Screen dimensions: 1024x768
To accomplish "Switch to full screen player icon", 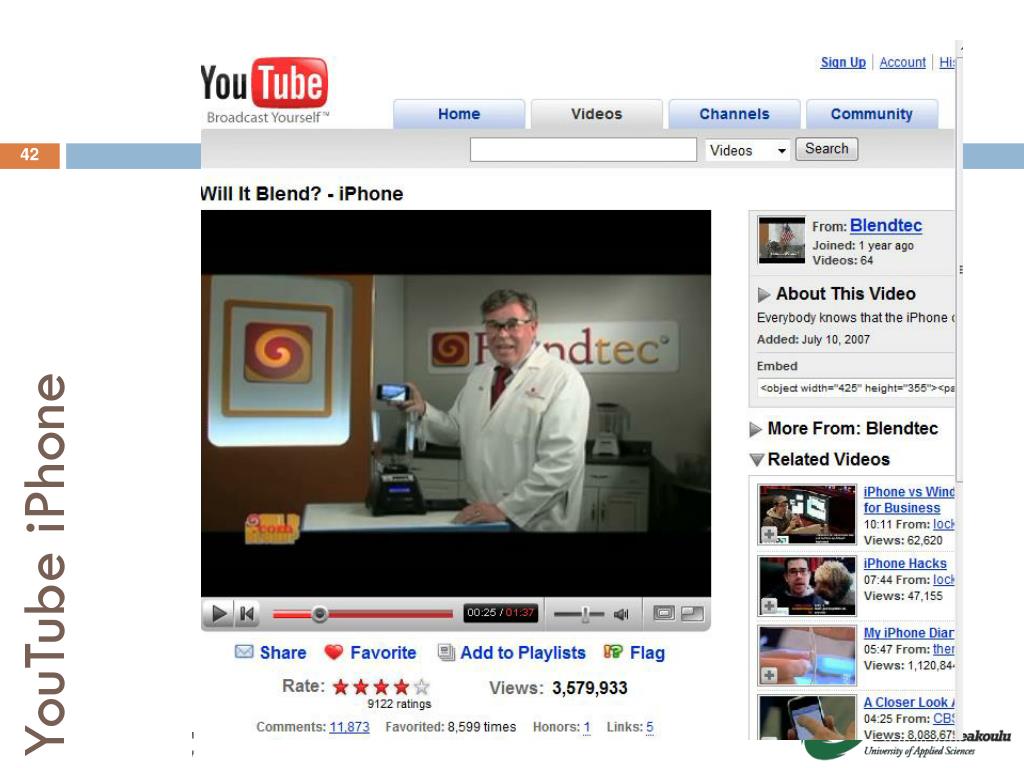I will pos(692,613).
